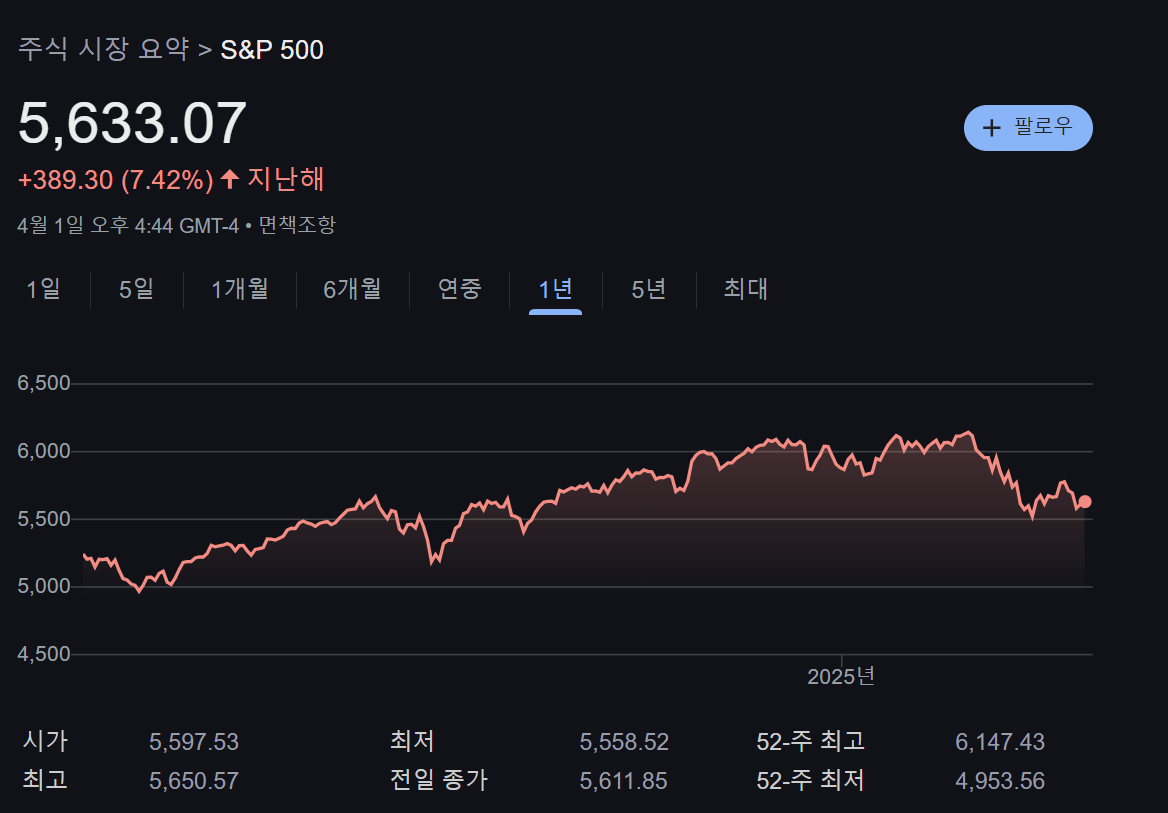
Task: Open the 주식 시장 요약 breadcrumb link
Action: coord(103,49)
